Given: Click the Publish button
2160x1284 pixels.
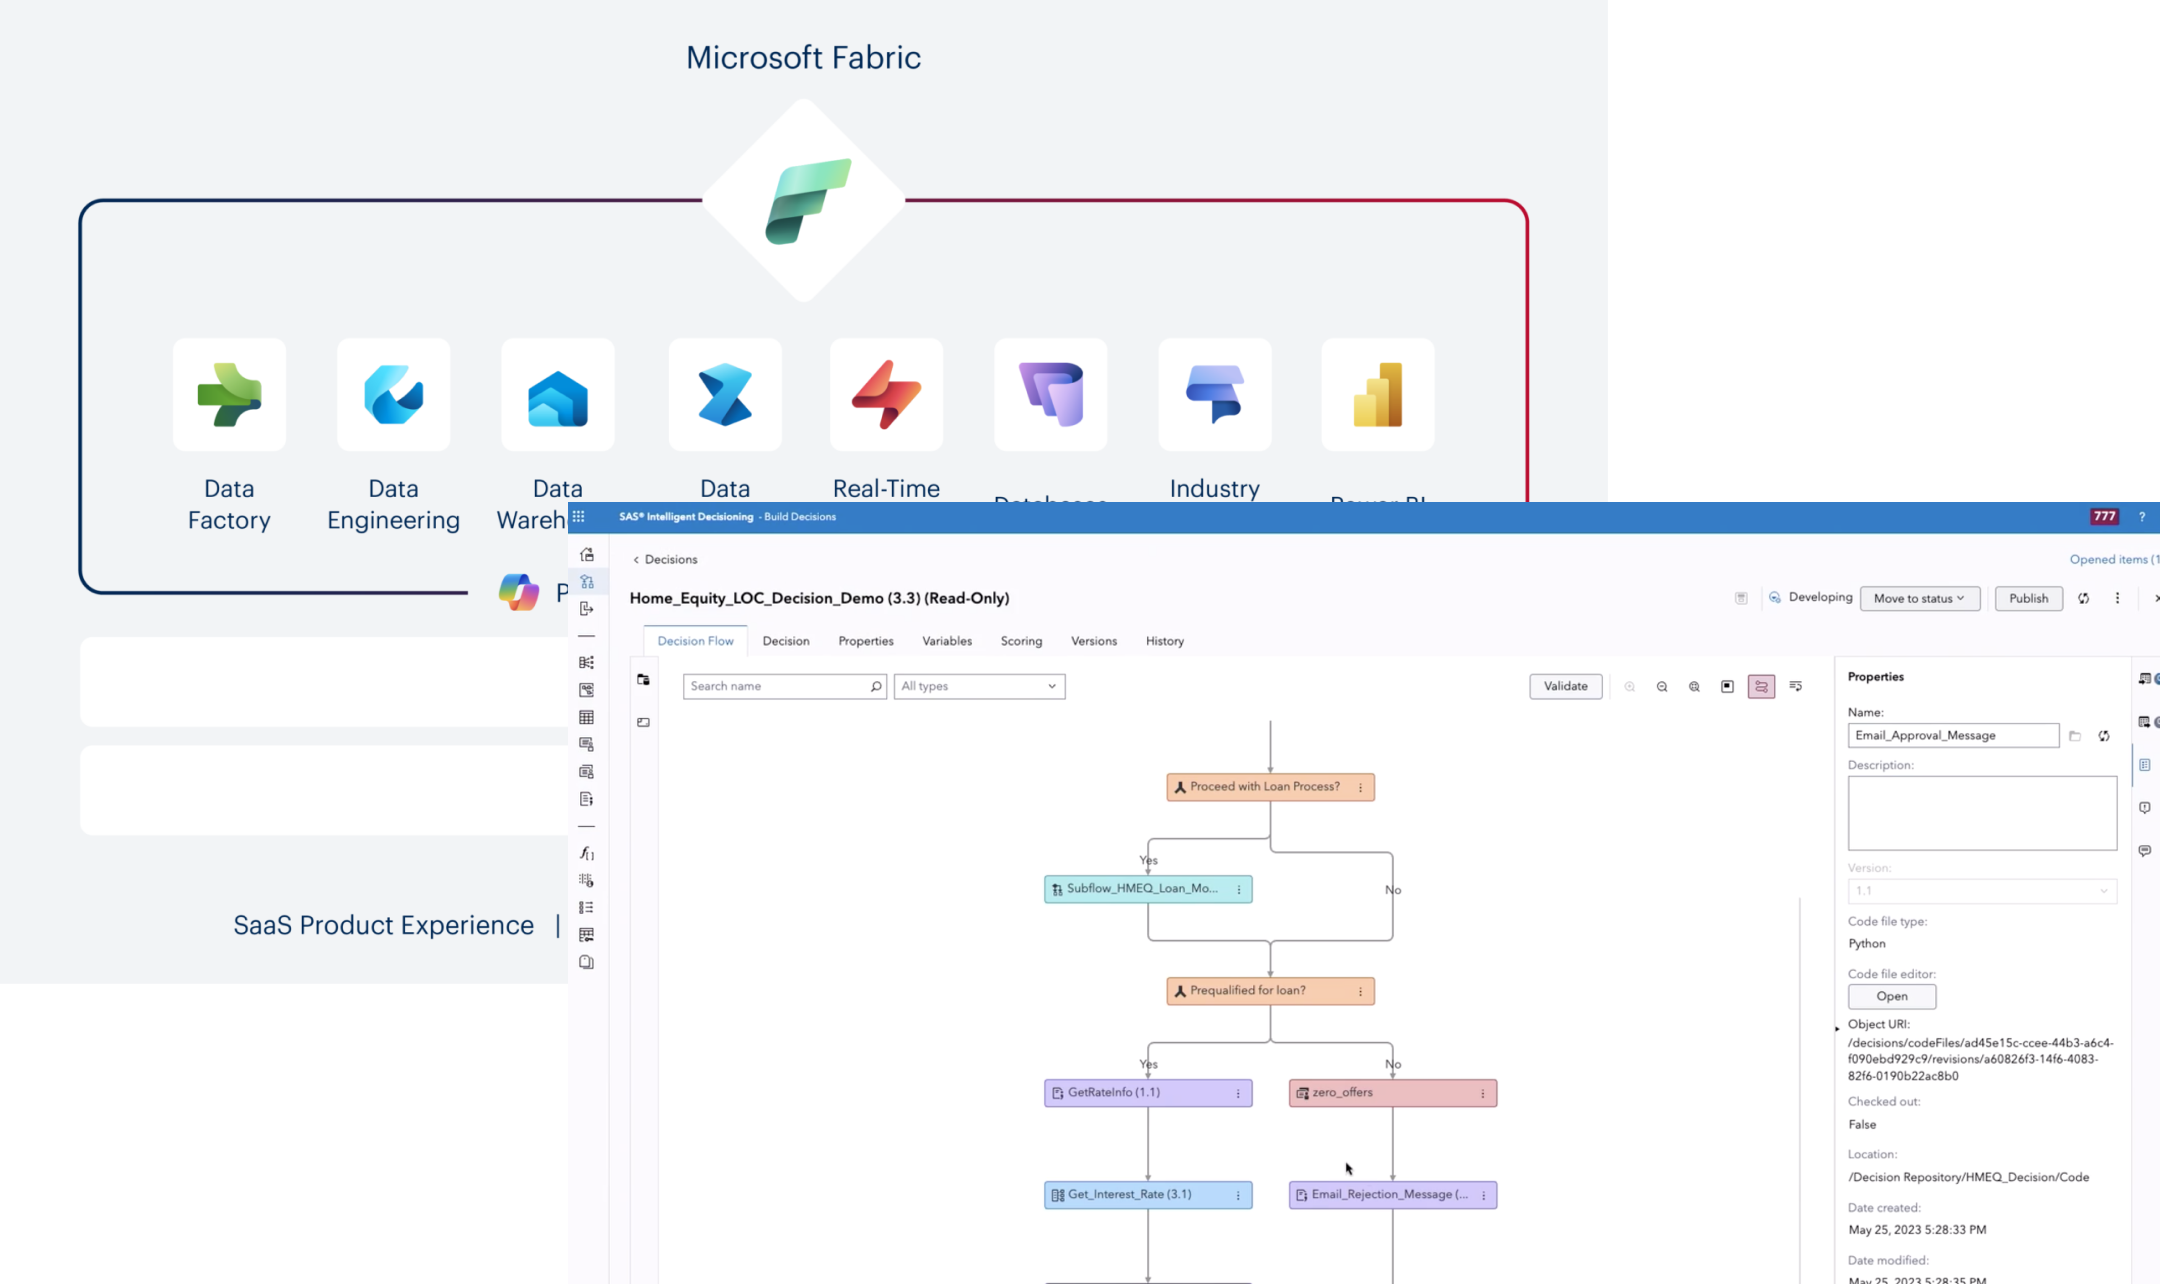Looking at the screenshot, I should tap(2028, 598).
